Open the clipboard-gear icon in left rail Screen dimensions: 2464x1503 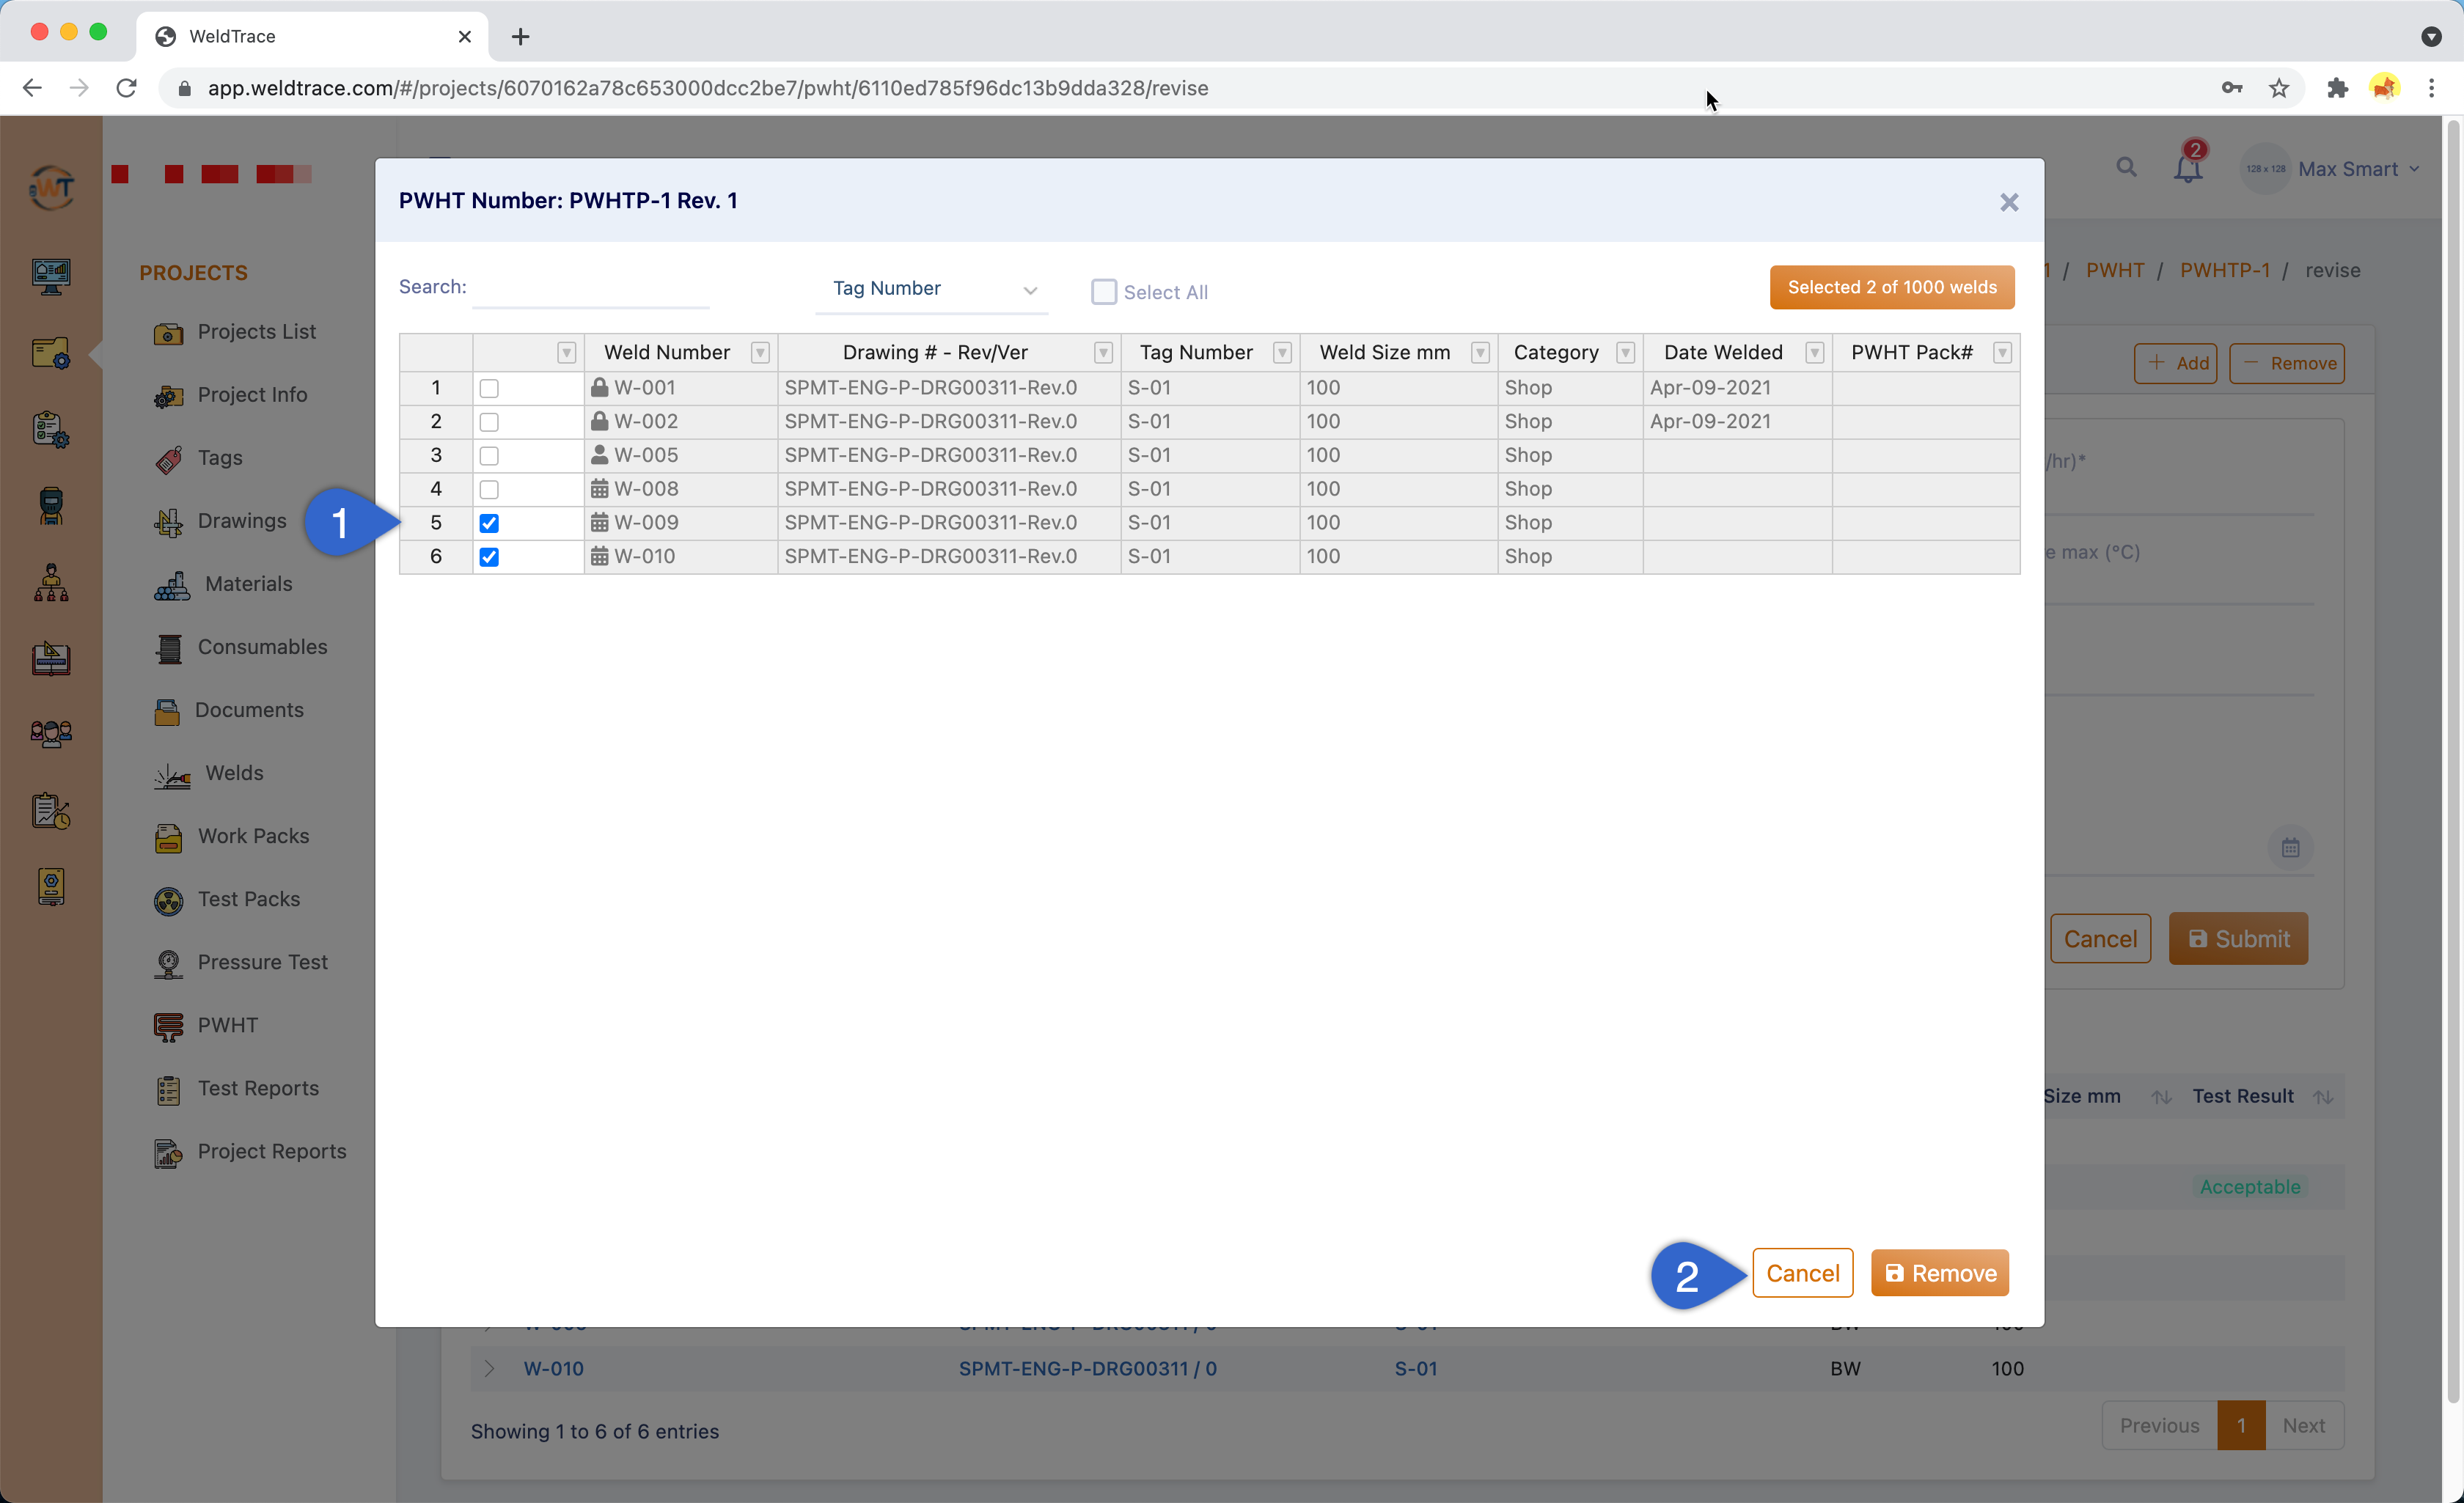tap(51, 430)
